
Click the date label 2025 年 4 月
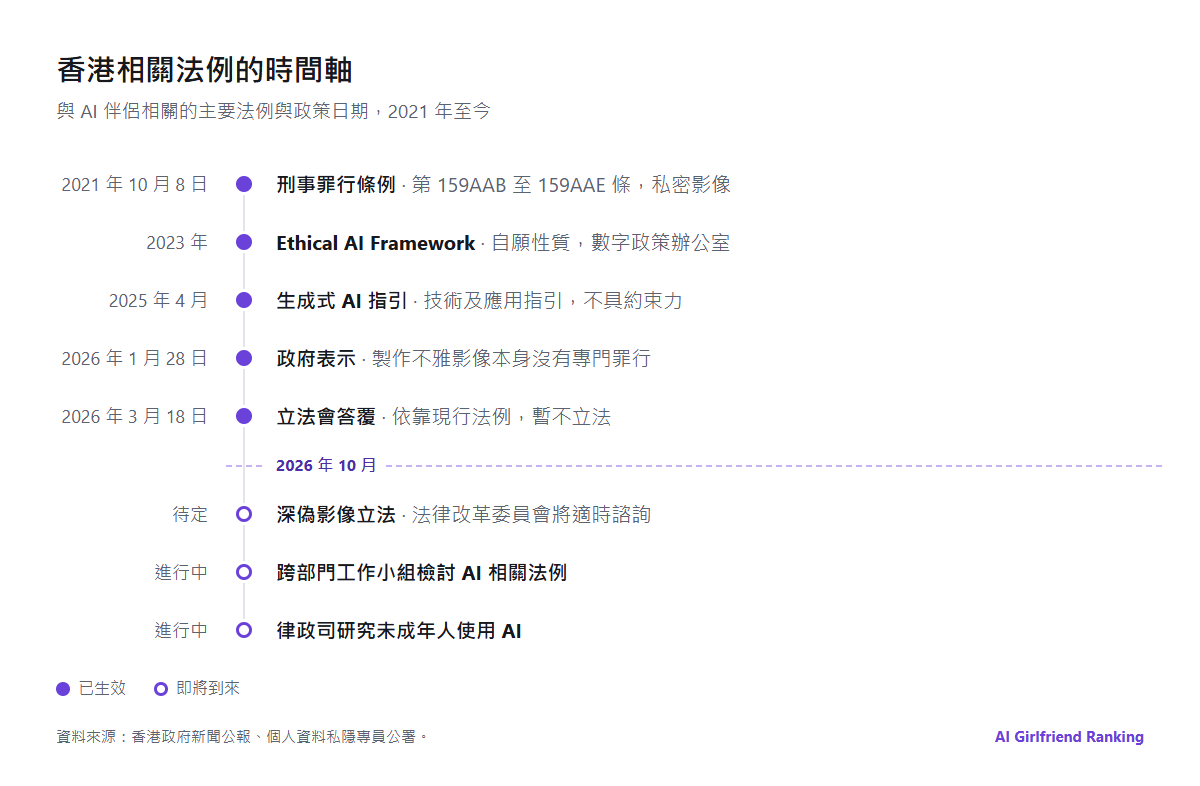point(158,300)
